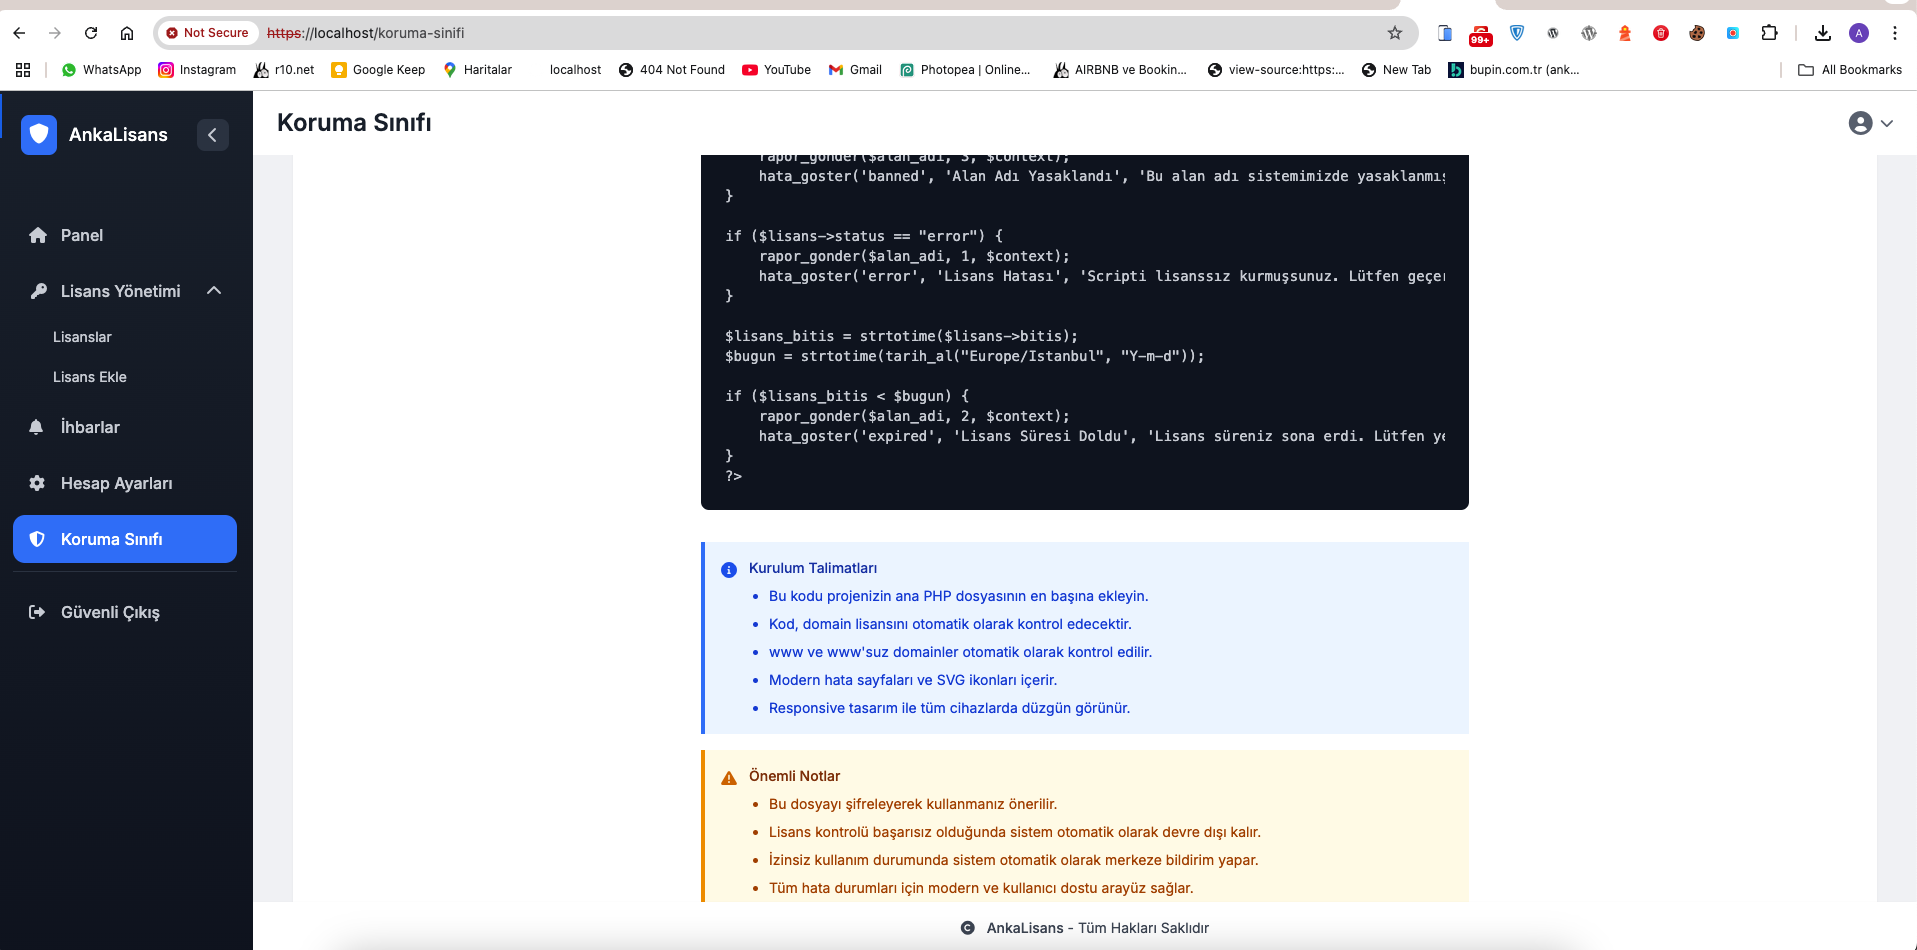
Task: Open the browser Extensions puzzle icon
Action: pos(1769,33)
